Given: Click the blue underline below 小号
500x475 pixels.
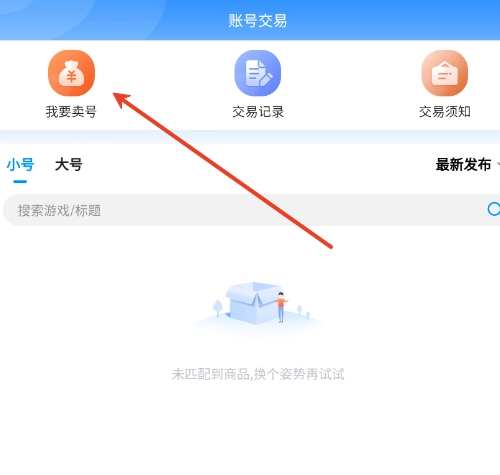Looking at the screenshot, I should (x=20, y=182).
